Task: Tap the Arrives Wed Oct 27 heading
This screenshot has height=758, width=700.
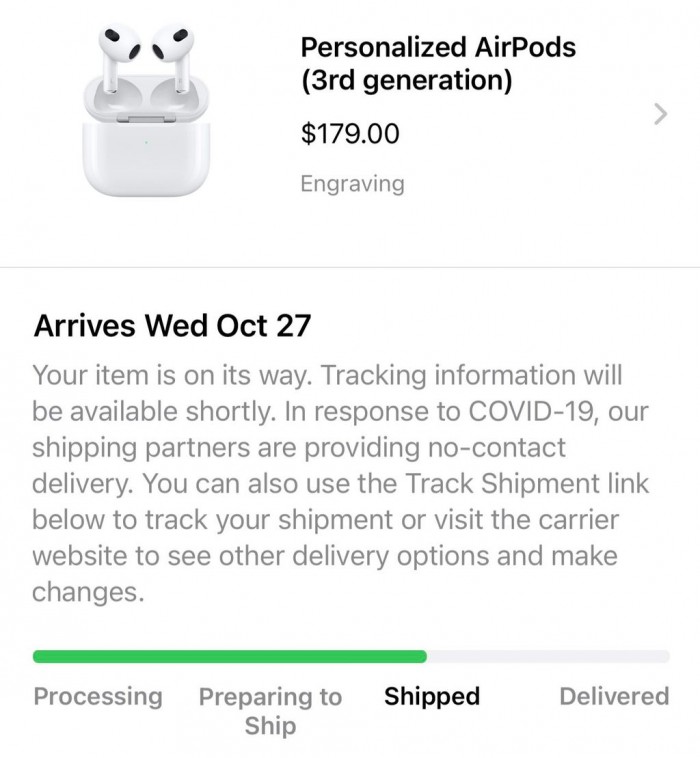Action: (x=172, y=325)
